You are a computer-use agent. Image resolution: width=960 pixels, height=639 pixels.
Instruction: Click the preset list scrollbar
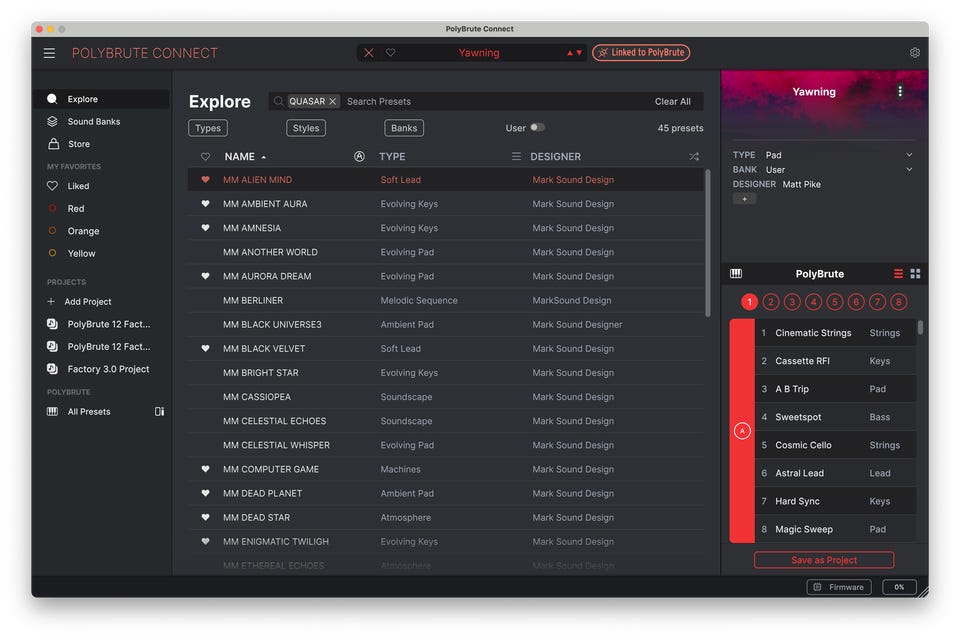coord(708,244)
